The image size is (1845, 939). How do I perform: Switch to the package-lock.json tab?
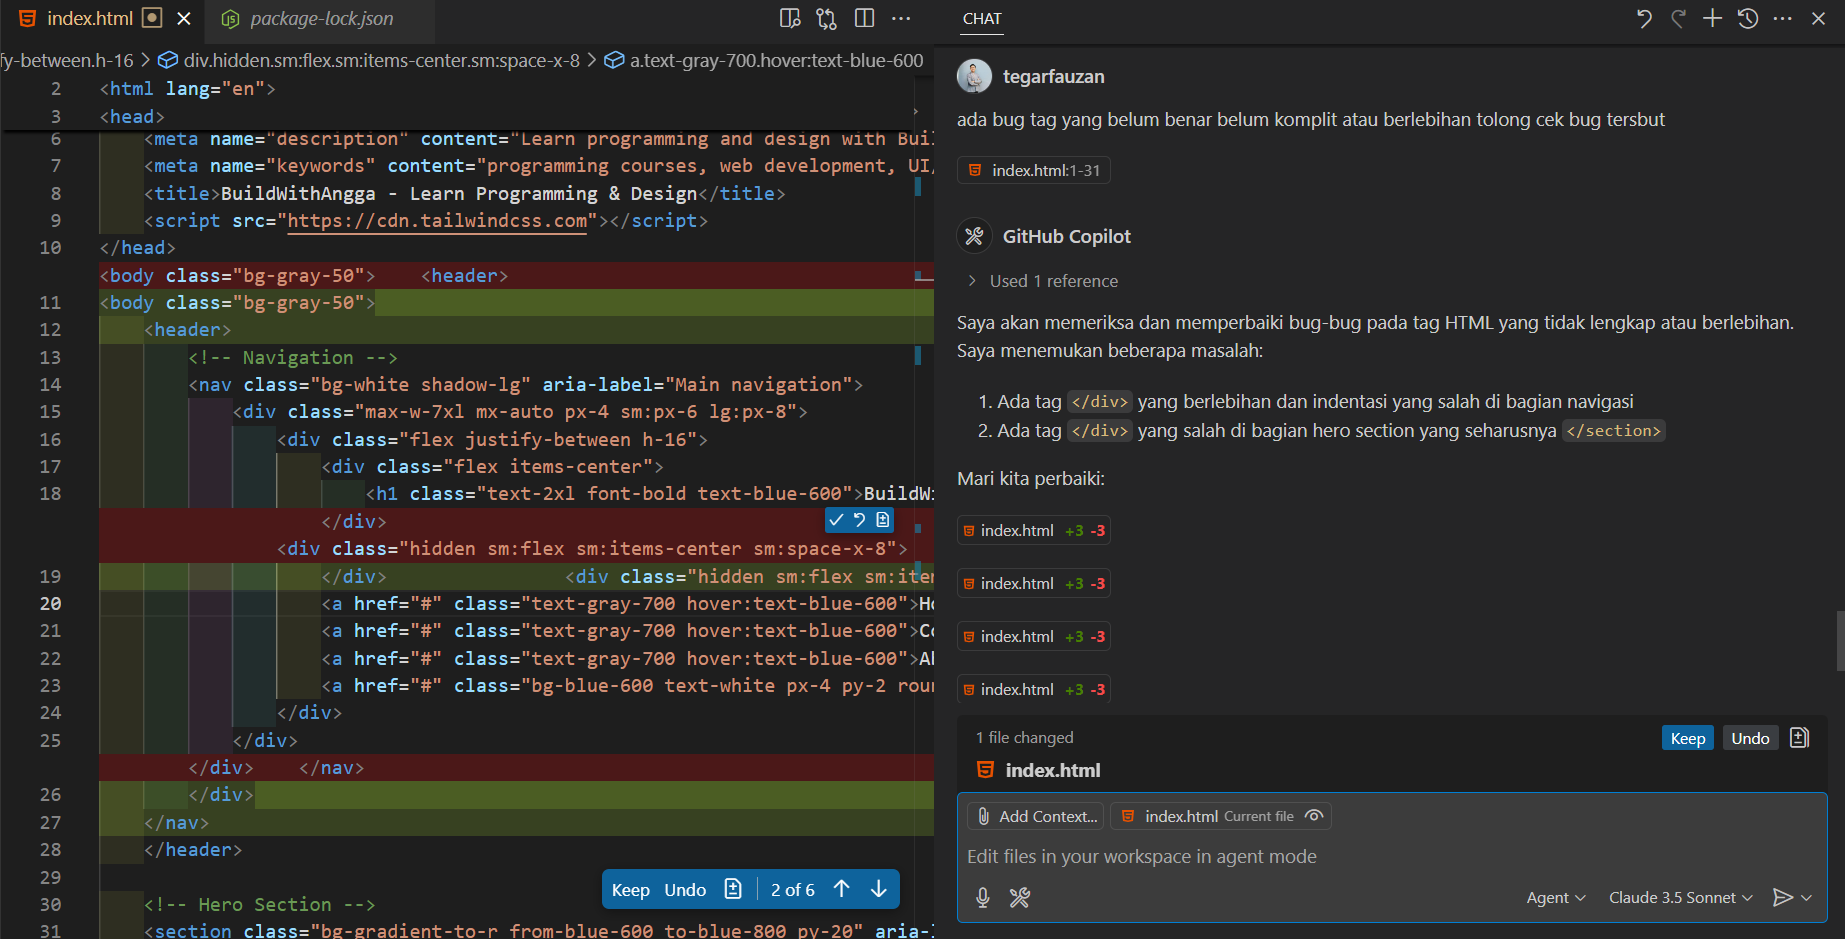320,18
